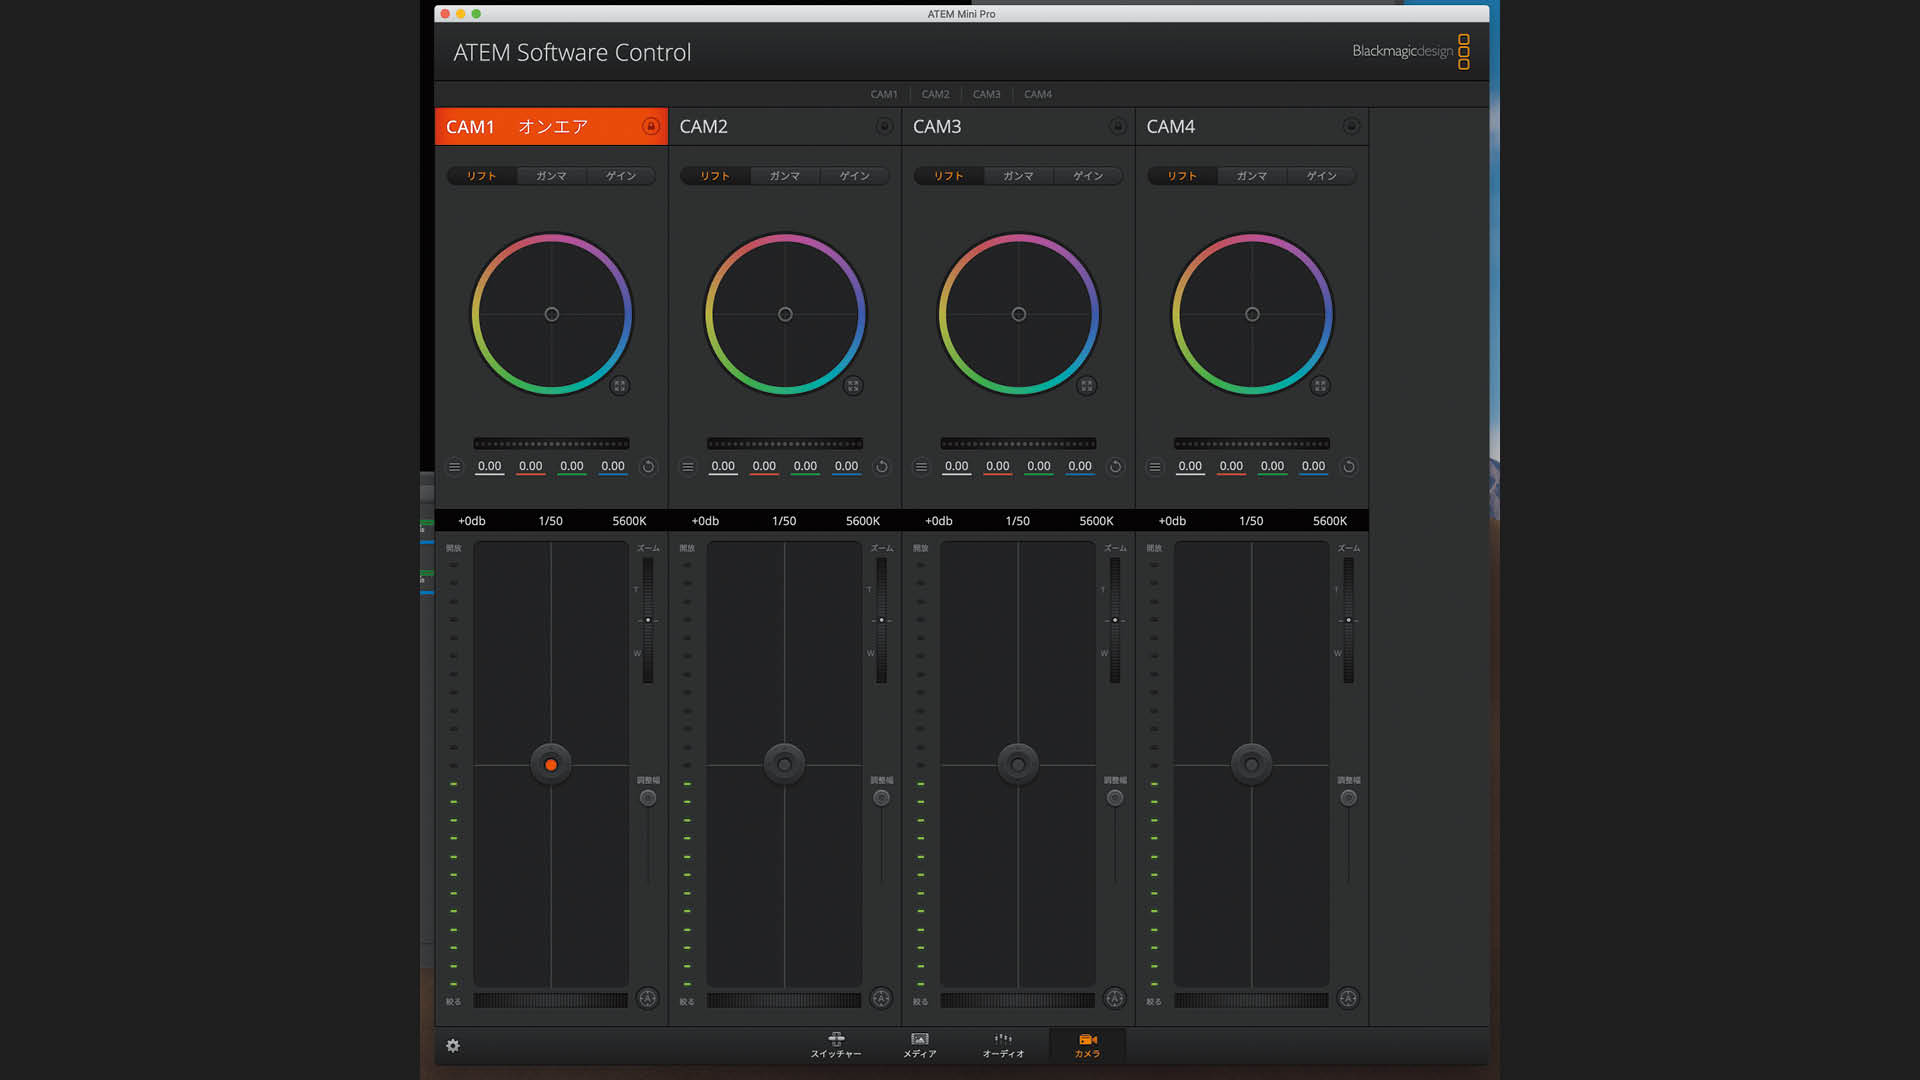
Task: Click the CAM1 orange iris joystick knob
Action: click(551, 765)
